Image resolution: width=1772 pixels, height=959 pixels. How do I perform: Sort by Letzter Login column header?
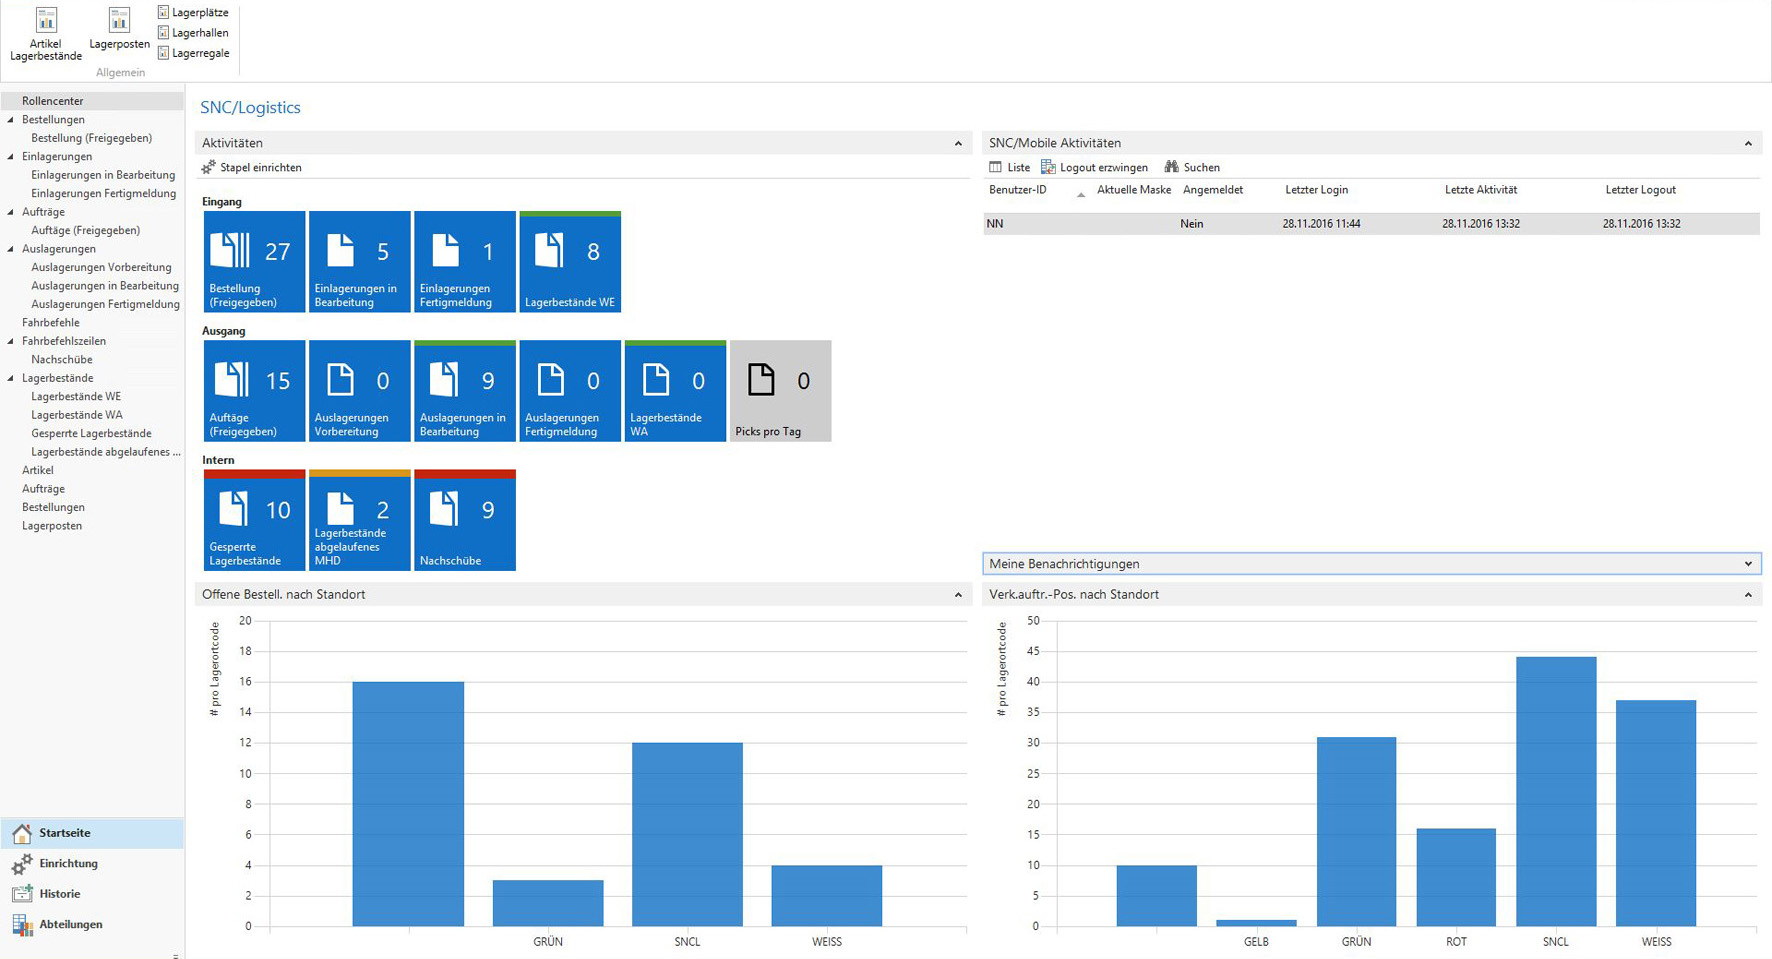[x=1316, y=190]
